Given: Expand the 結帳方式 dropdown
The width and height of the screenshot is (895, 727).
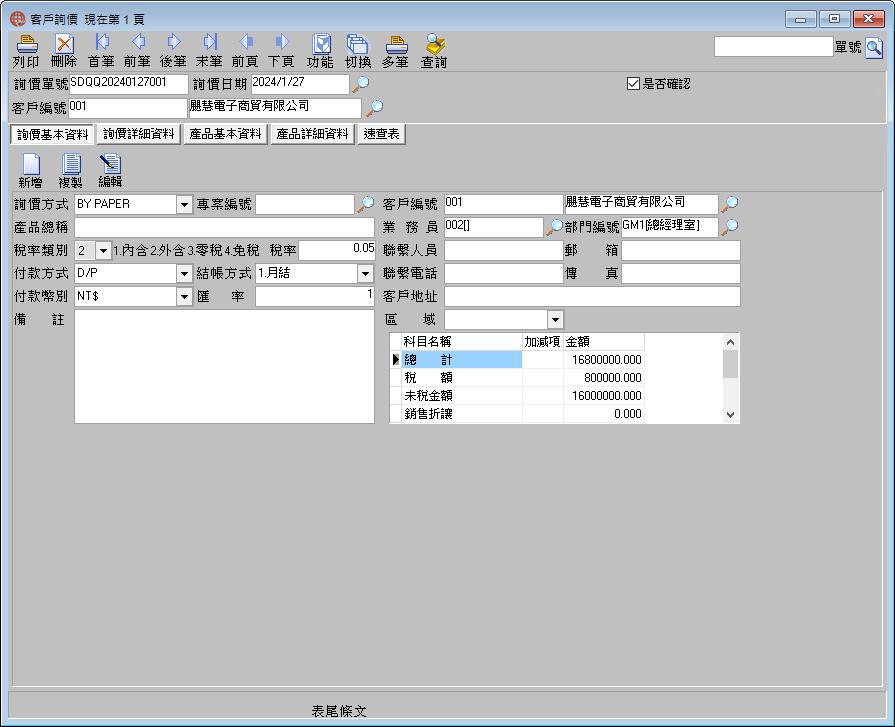Looking at the screenshot, I should (365, 273).
